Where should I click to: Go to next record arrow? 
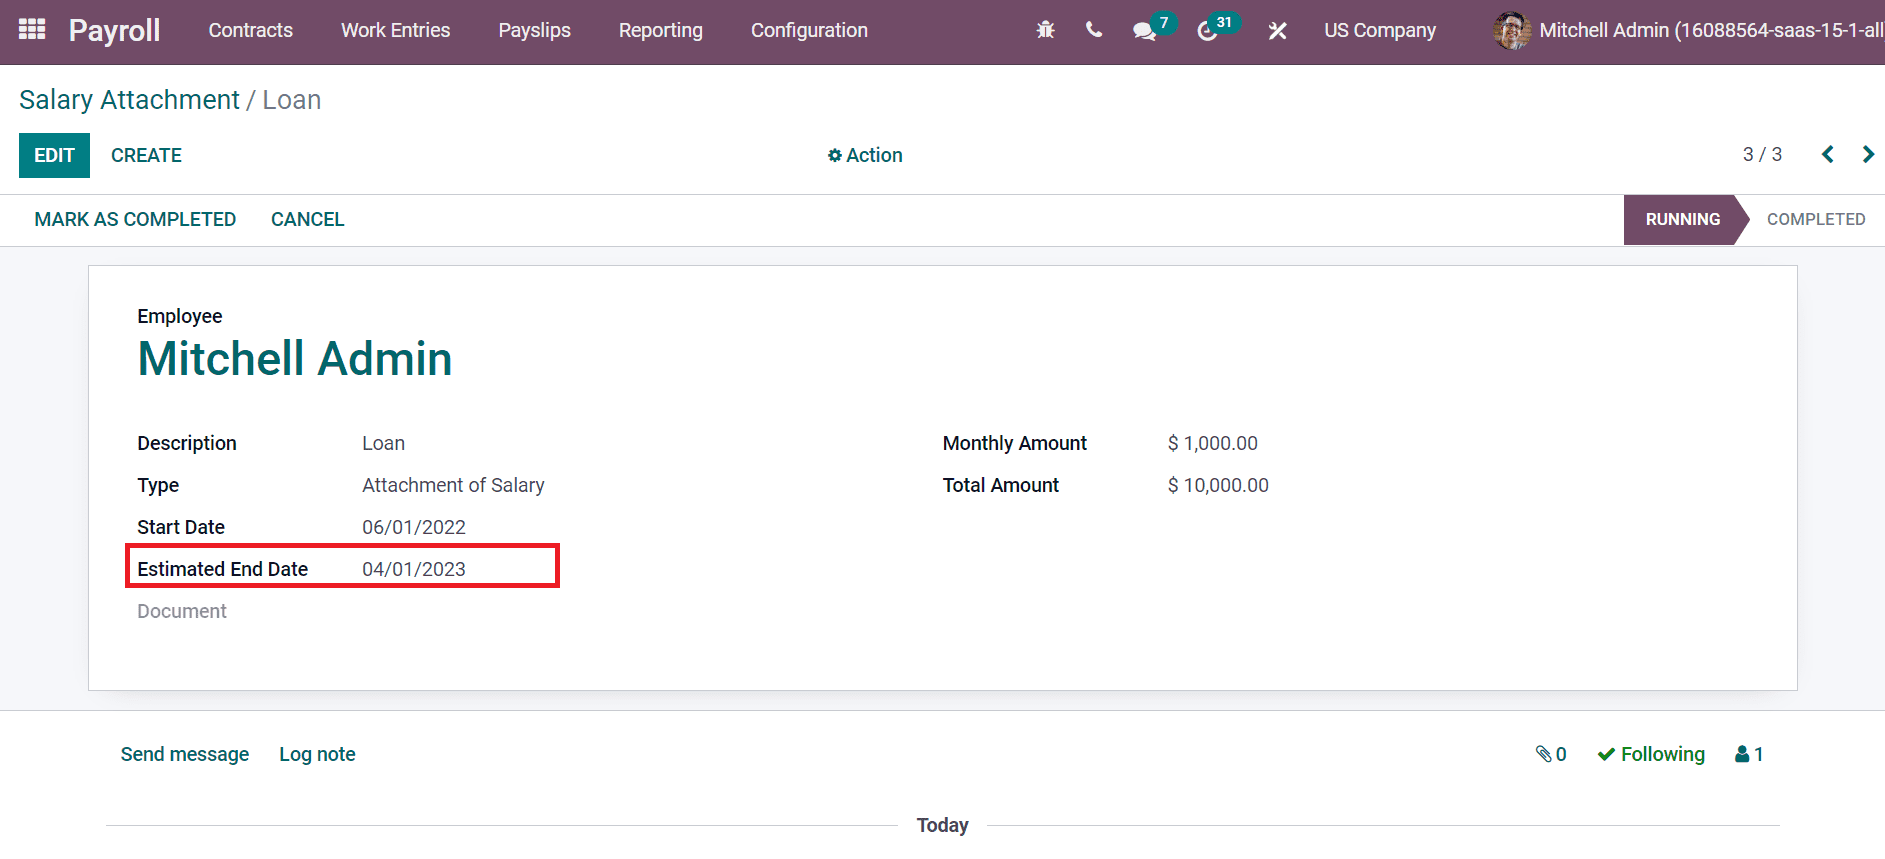tap(1867, 154)
